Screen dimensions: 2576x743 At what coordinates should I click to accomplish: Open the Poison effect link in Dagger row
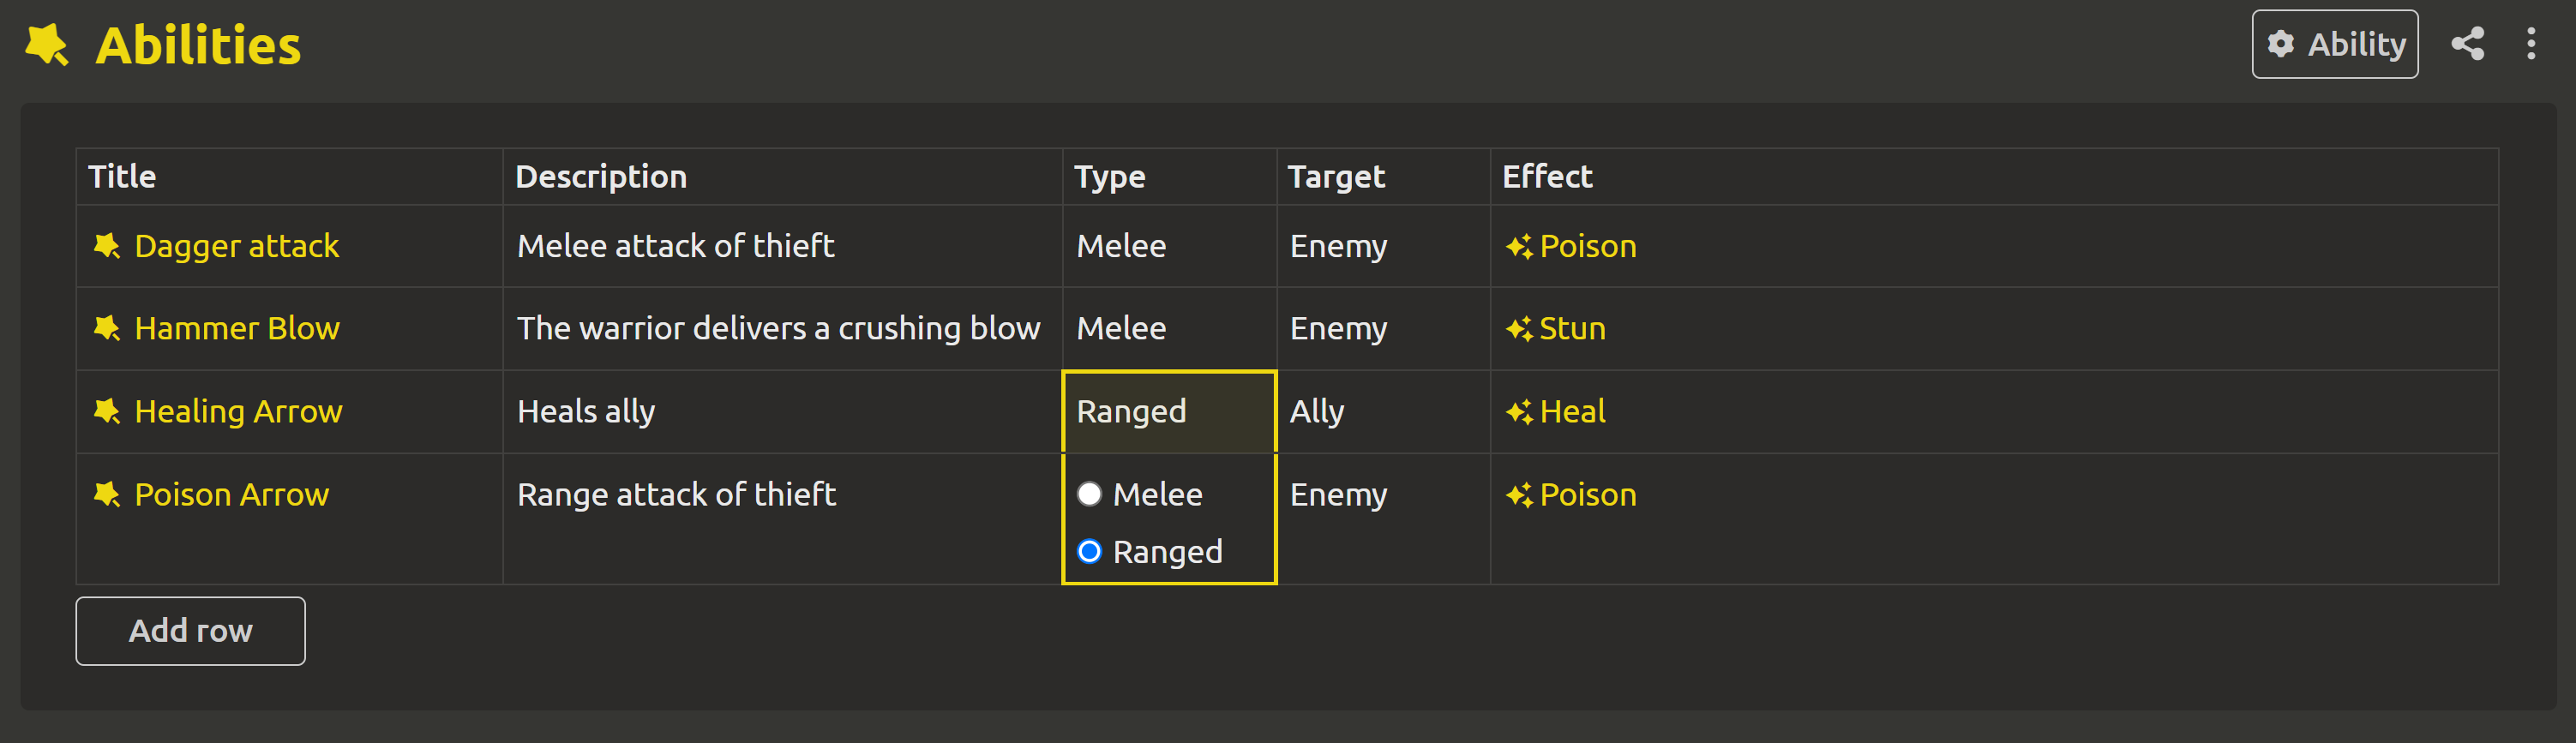tap(1588, 246)
